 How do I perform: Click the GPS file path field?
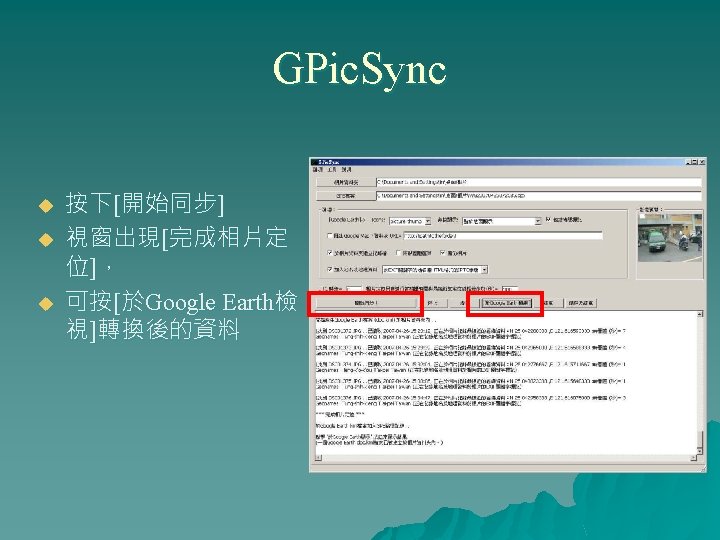[539, 196]
